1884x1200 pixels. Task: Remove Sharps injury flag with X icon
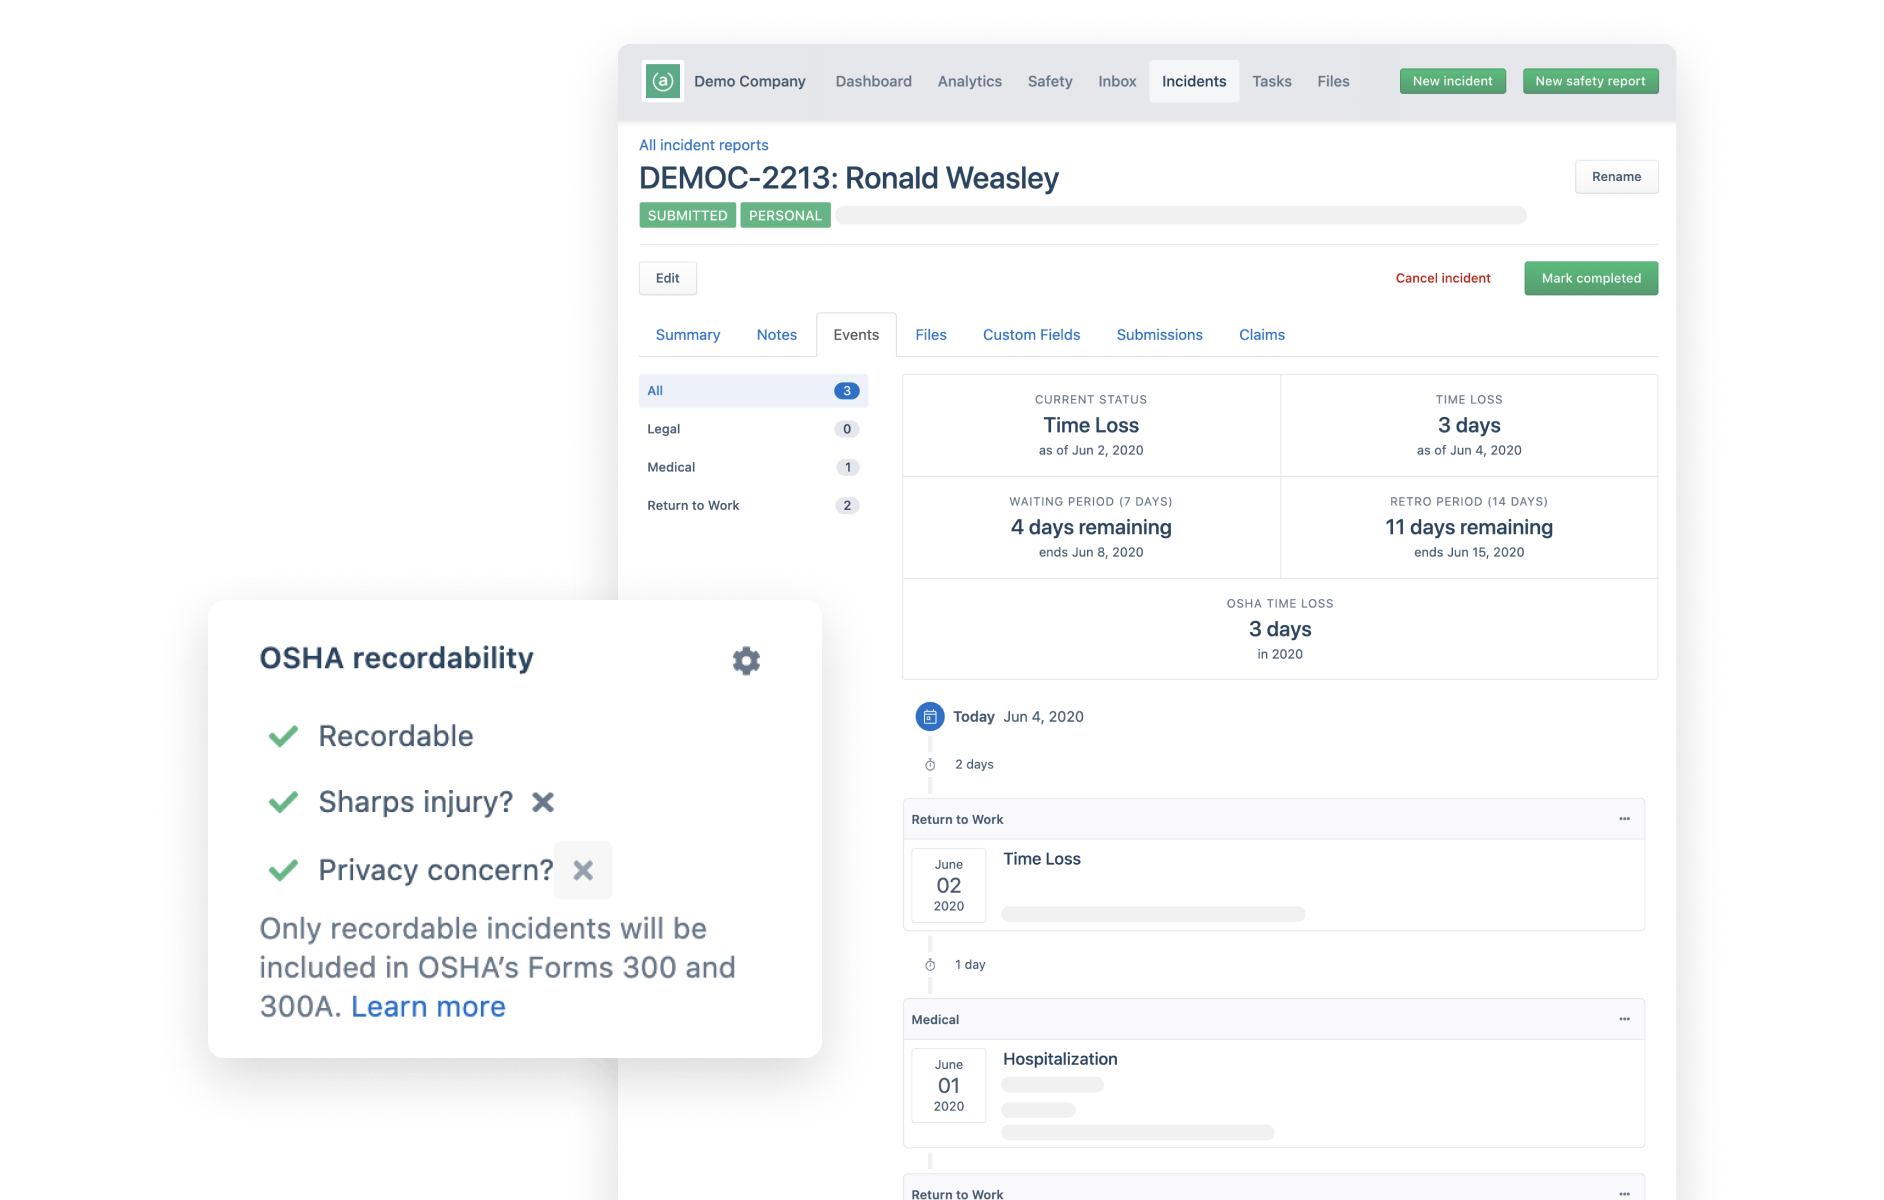point(543,802)
